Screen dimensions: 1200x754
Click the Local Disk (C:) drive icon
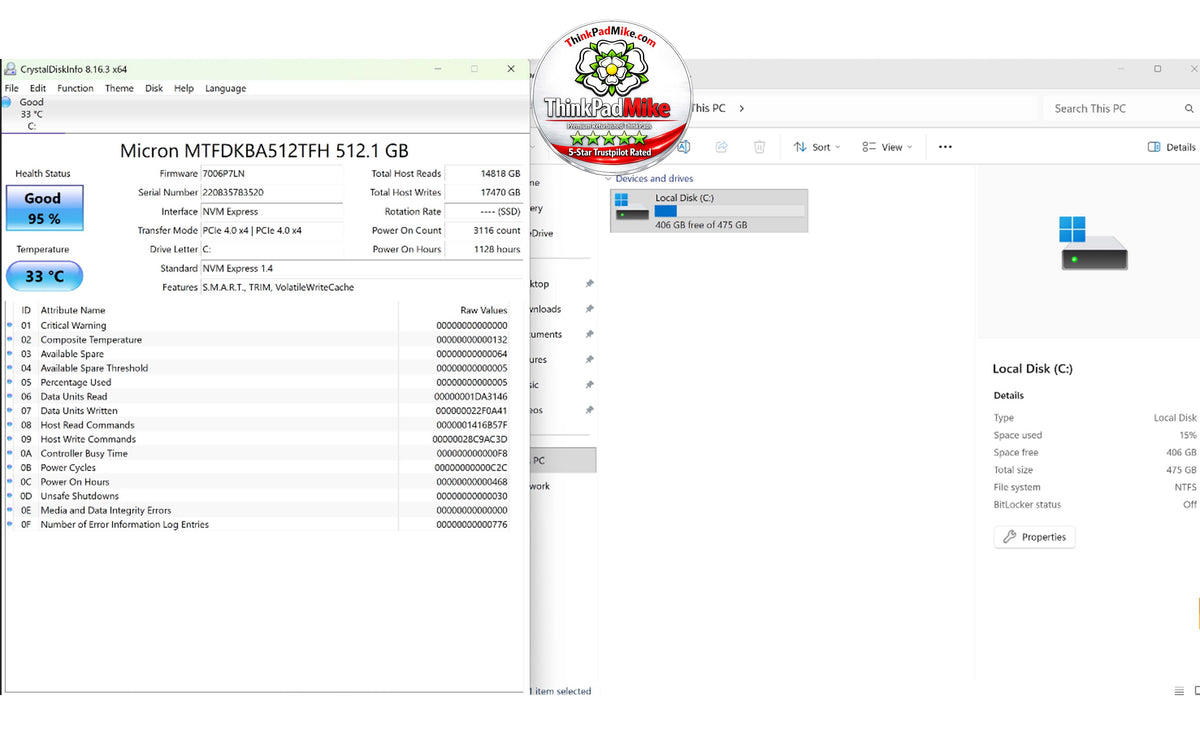[632, 208]
